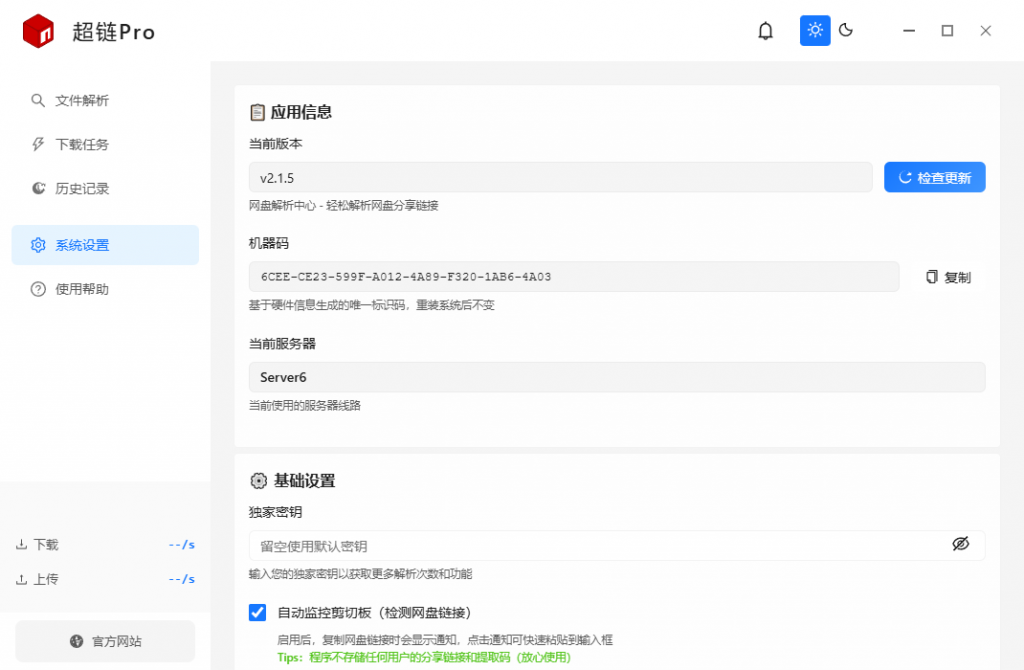The height and width of the screenshot is (670, 1024).
Task: Copy the machine code with 复制
Action: tap(947, 277)
